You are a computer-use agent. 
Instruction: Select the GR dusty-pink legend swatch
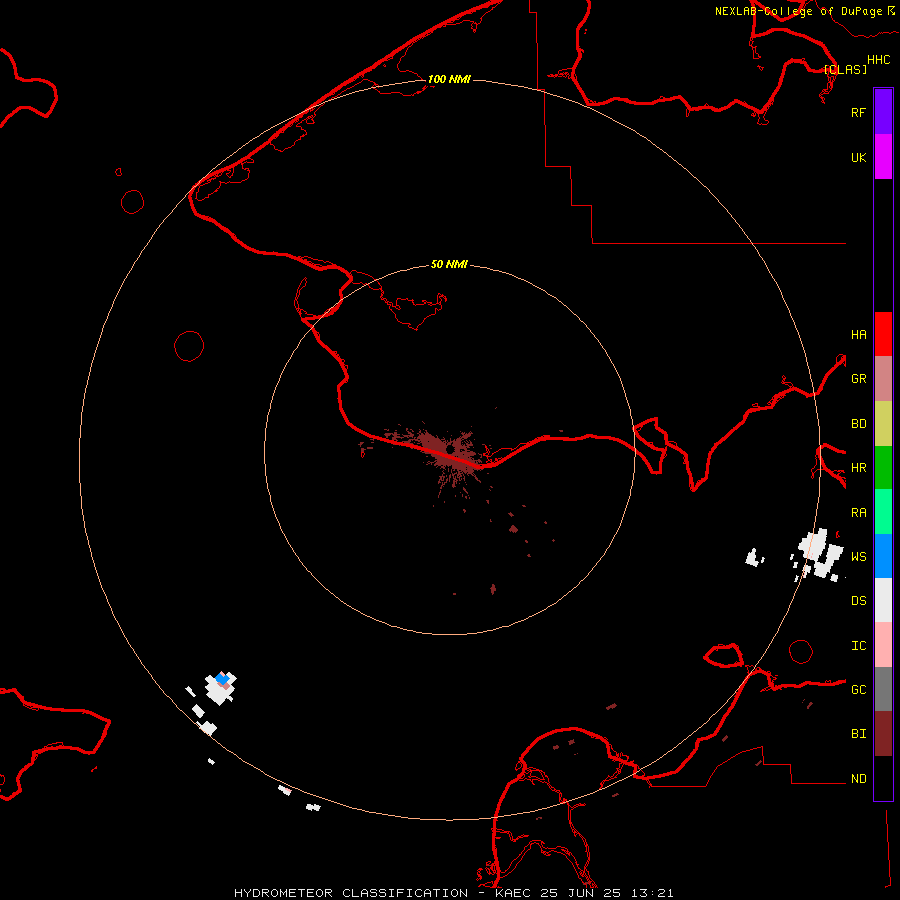(x=883, y=379)
